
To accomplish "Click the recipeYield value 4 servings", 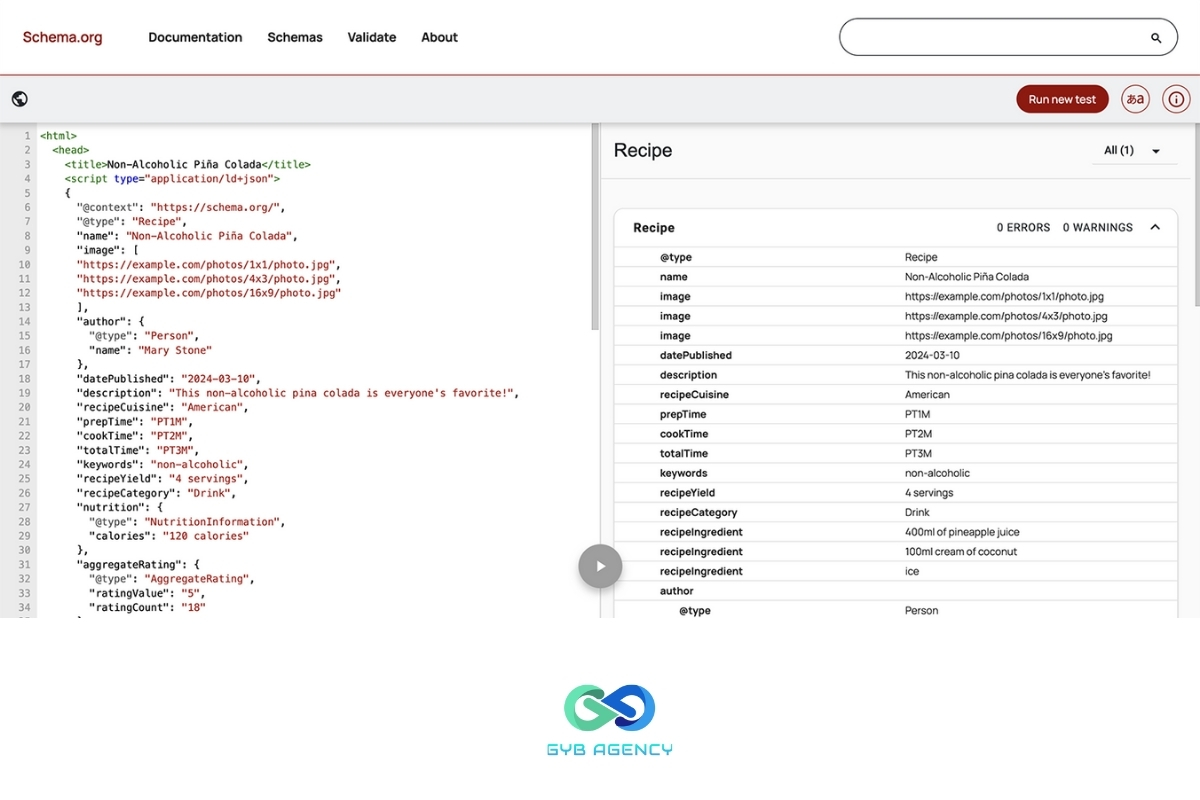I will [929, 493].
